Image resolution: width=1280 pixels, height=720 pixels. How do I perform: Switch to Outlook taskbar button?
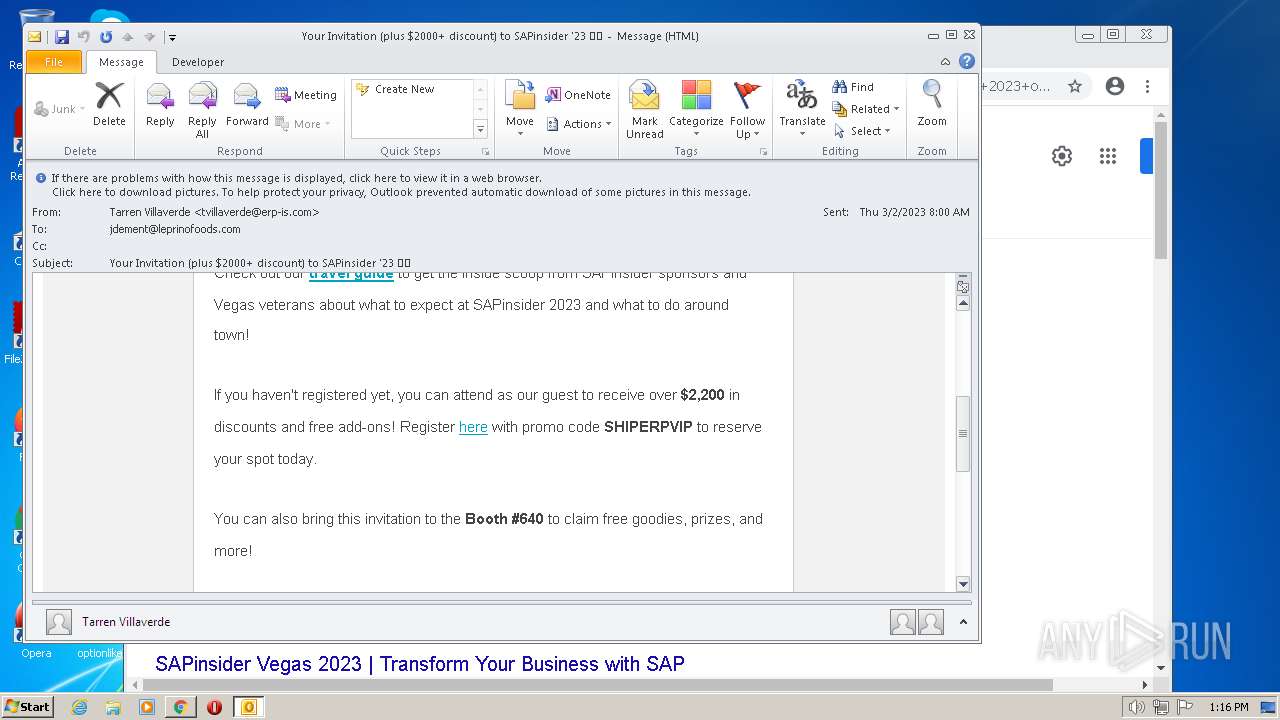(249, 707)
